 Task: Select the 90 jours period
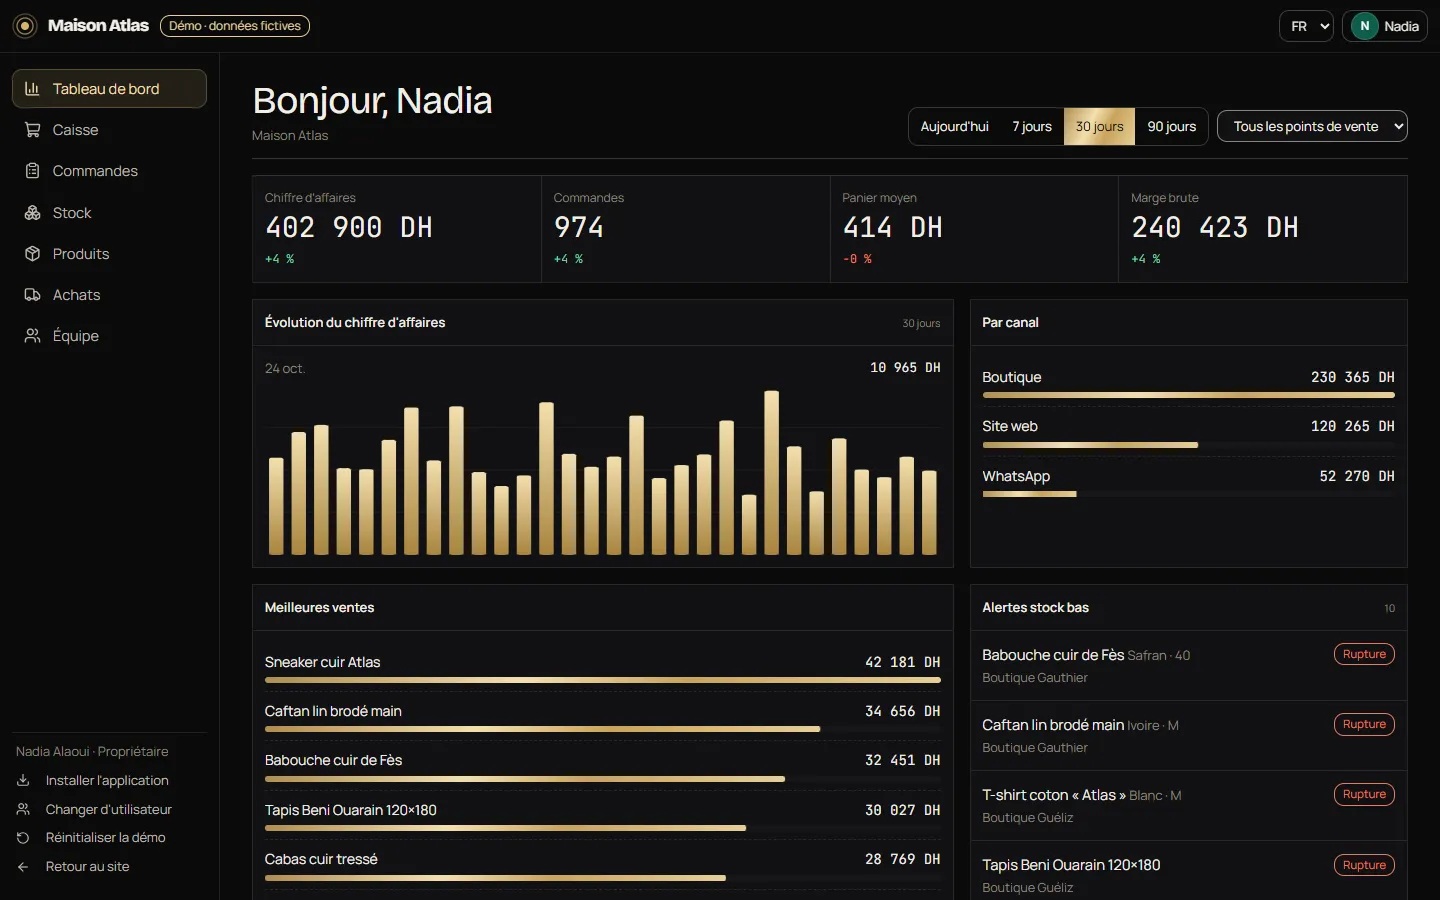click(x=1171, y=126)
